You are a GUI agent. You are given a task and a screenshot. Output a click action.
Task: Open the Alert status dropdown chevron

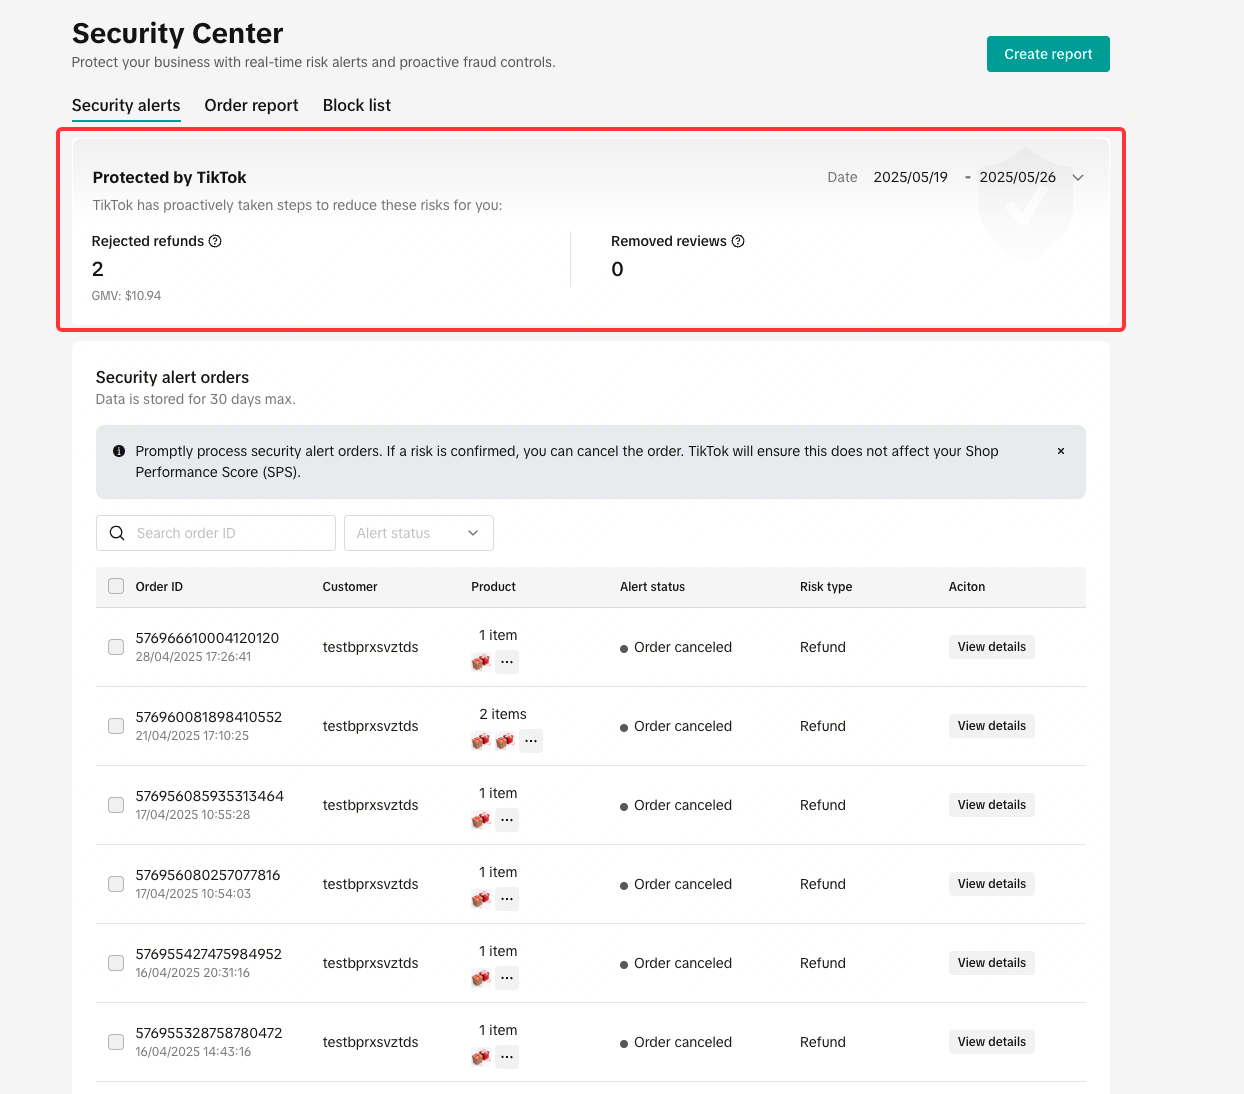click(472, 533)
